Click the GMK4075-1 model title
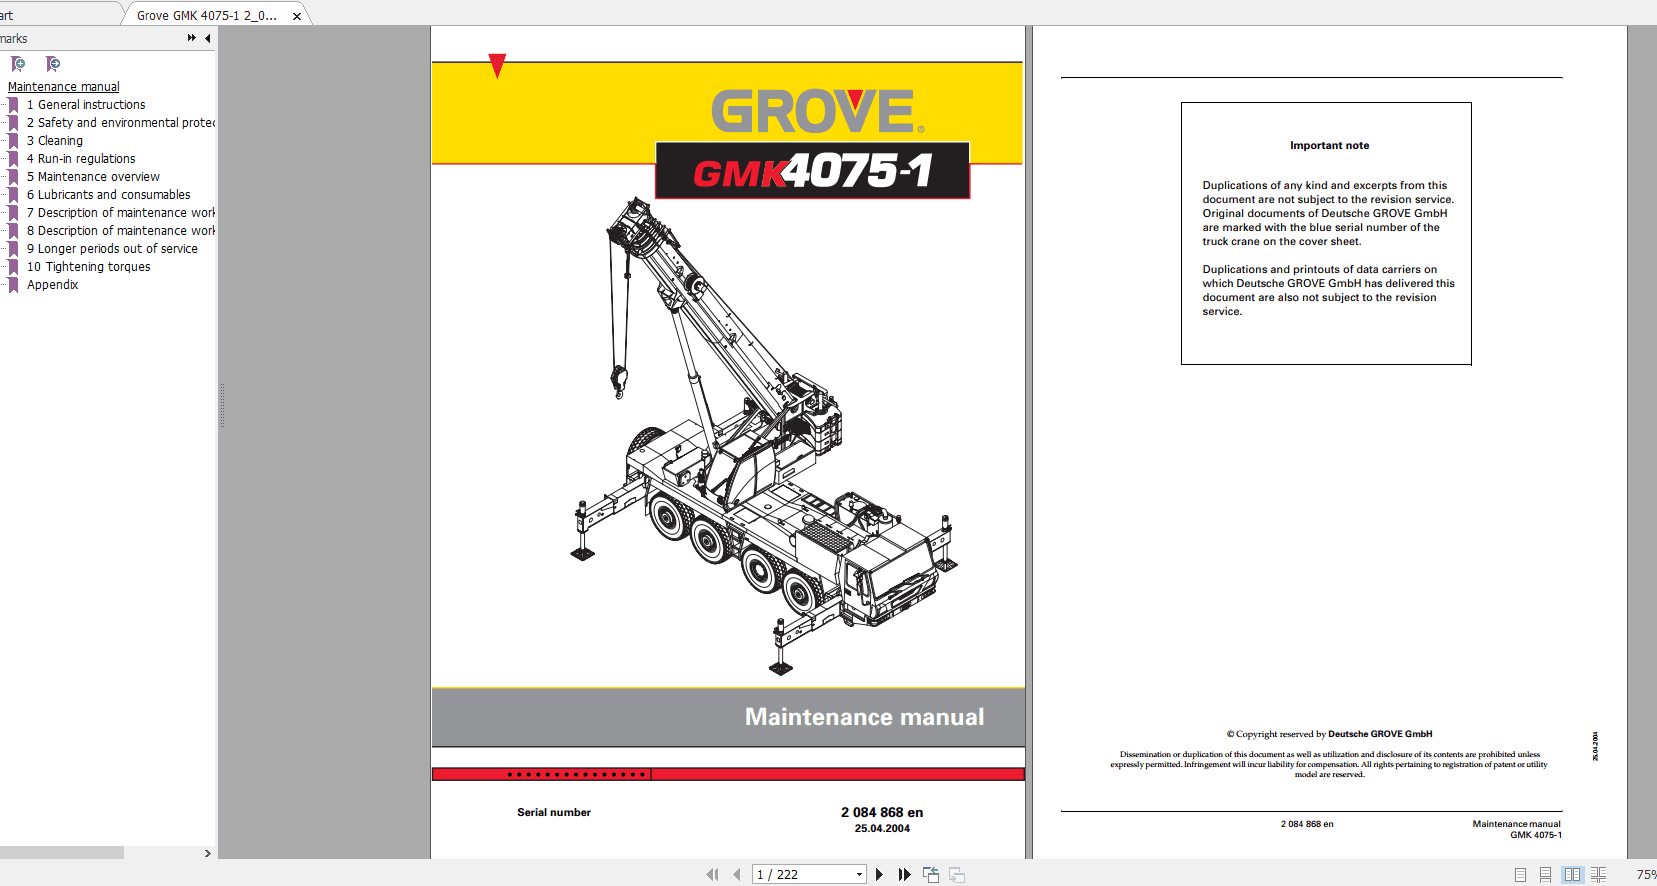This screenshot has height=886, width=1657. pos(812,171)
